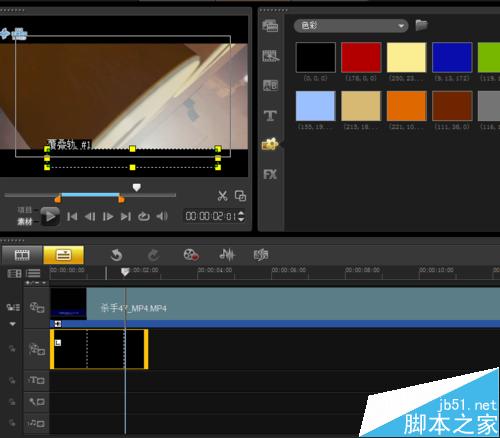
Task: Click the undo arrow in timeline toolbar
Action: (116, 255)
